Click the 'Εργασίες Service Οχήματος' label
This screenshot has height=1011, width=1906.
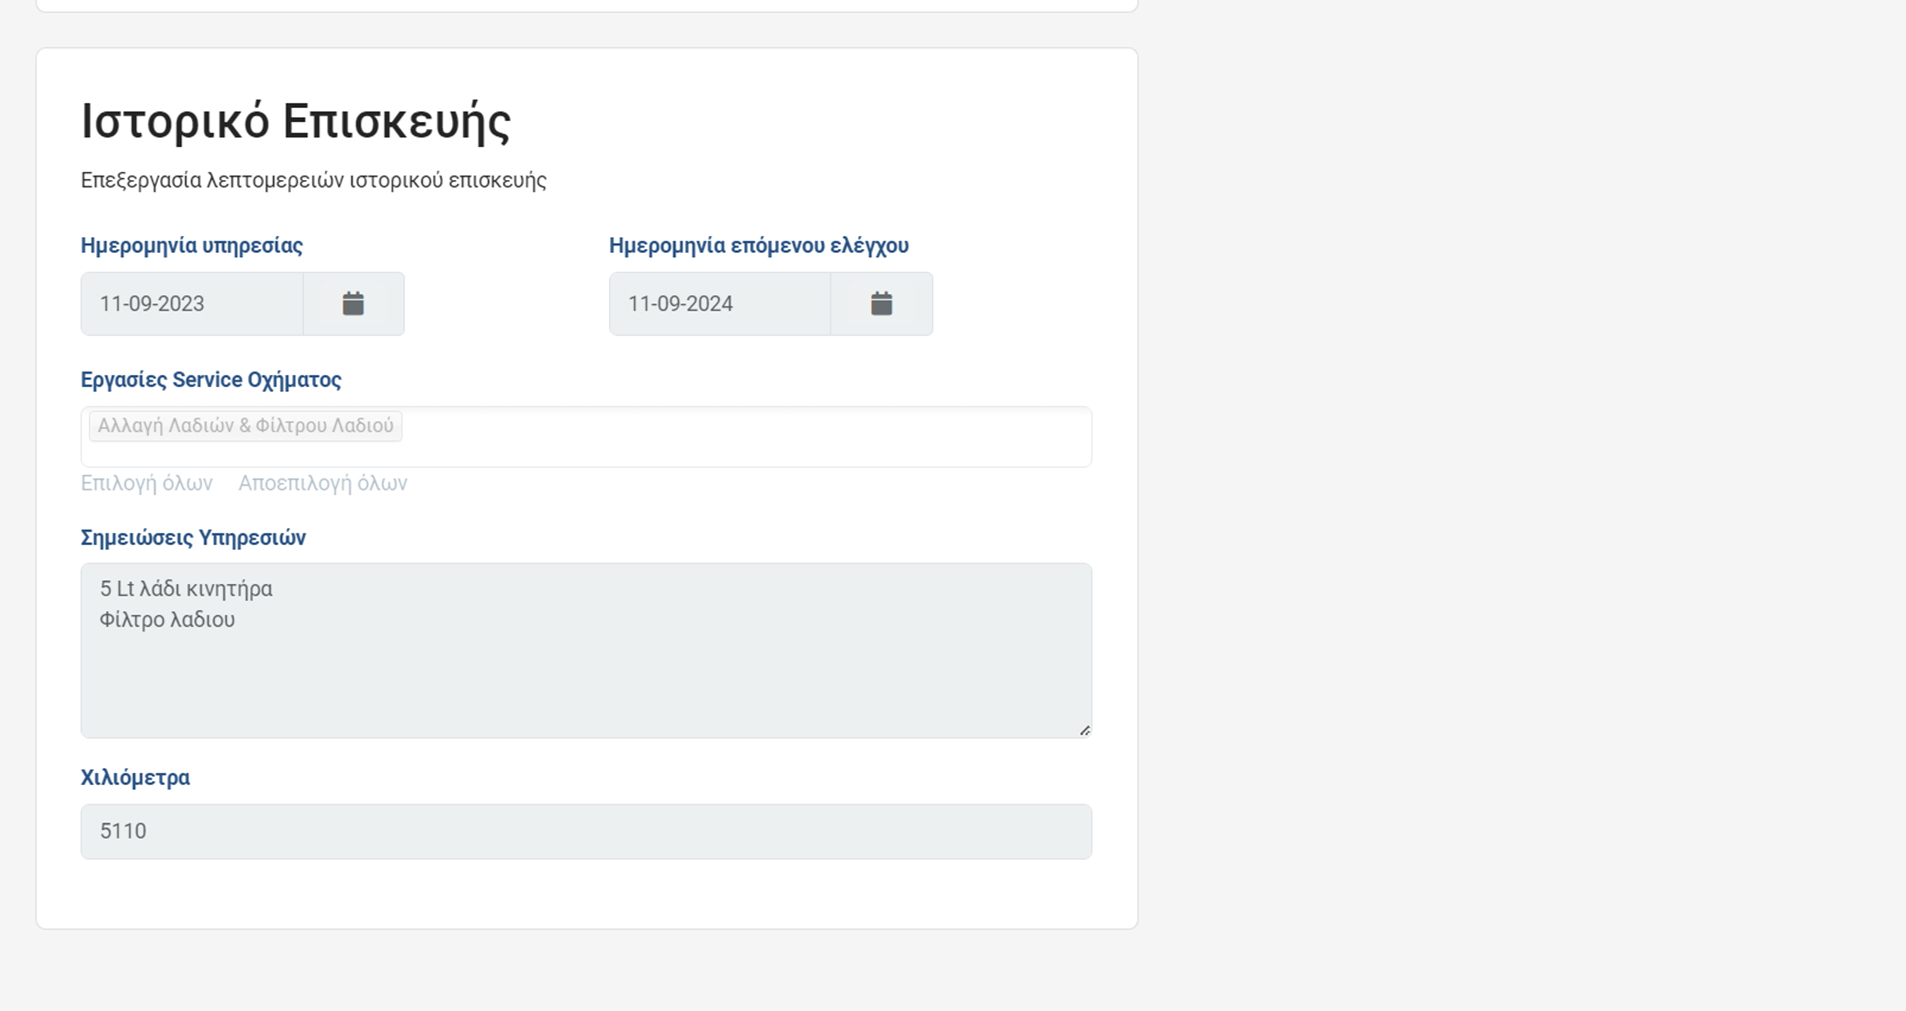[211, 380]
